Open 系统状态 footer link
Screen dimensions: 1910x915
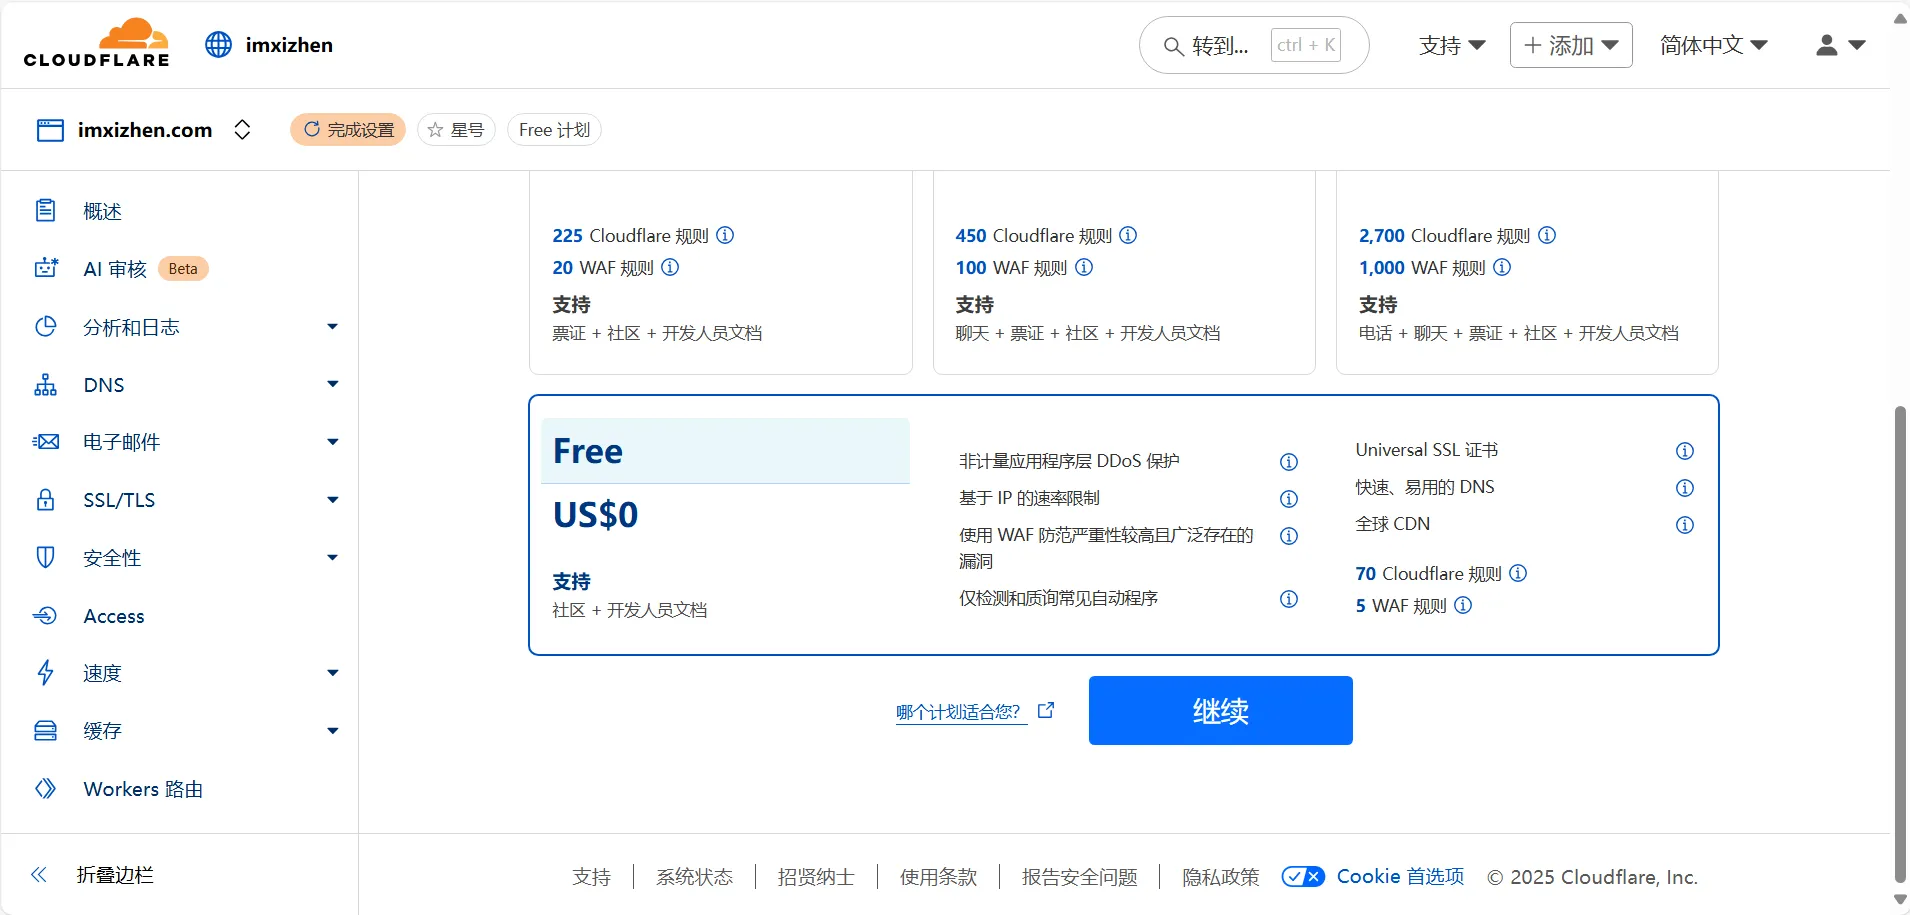click(x=694, y=877)
